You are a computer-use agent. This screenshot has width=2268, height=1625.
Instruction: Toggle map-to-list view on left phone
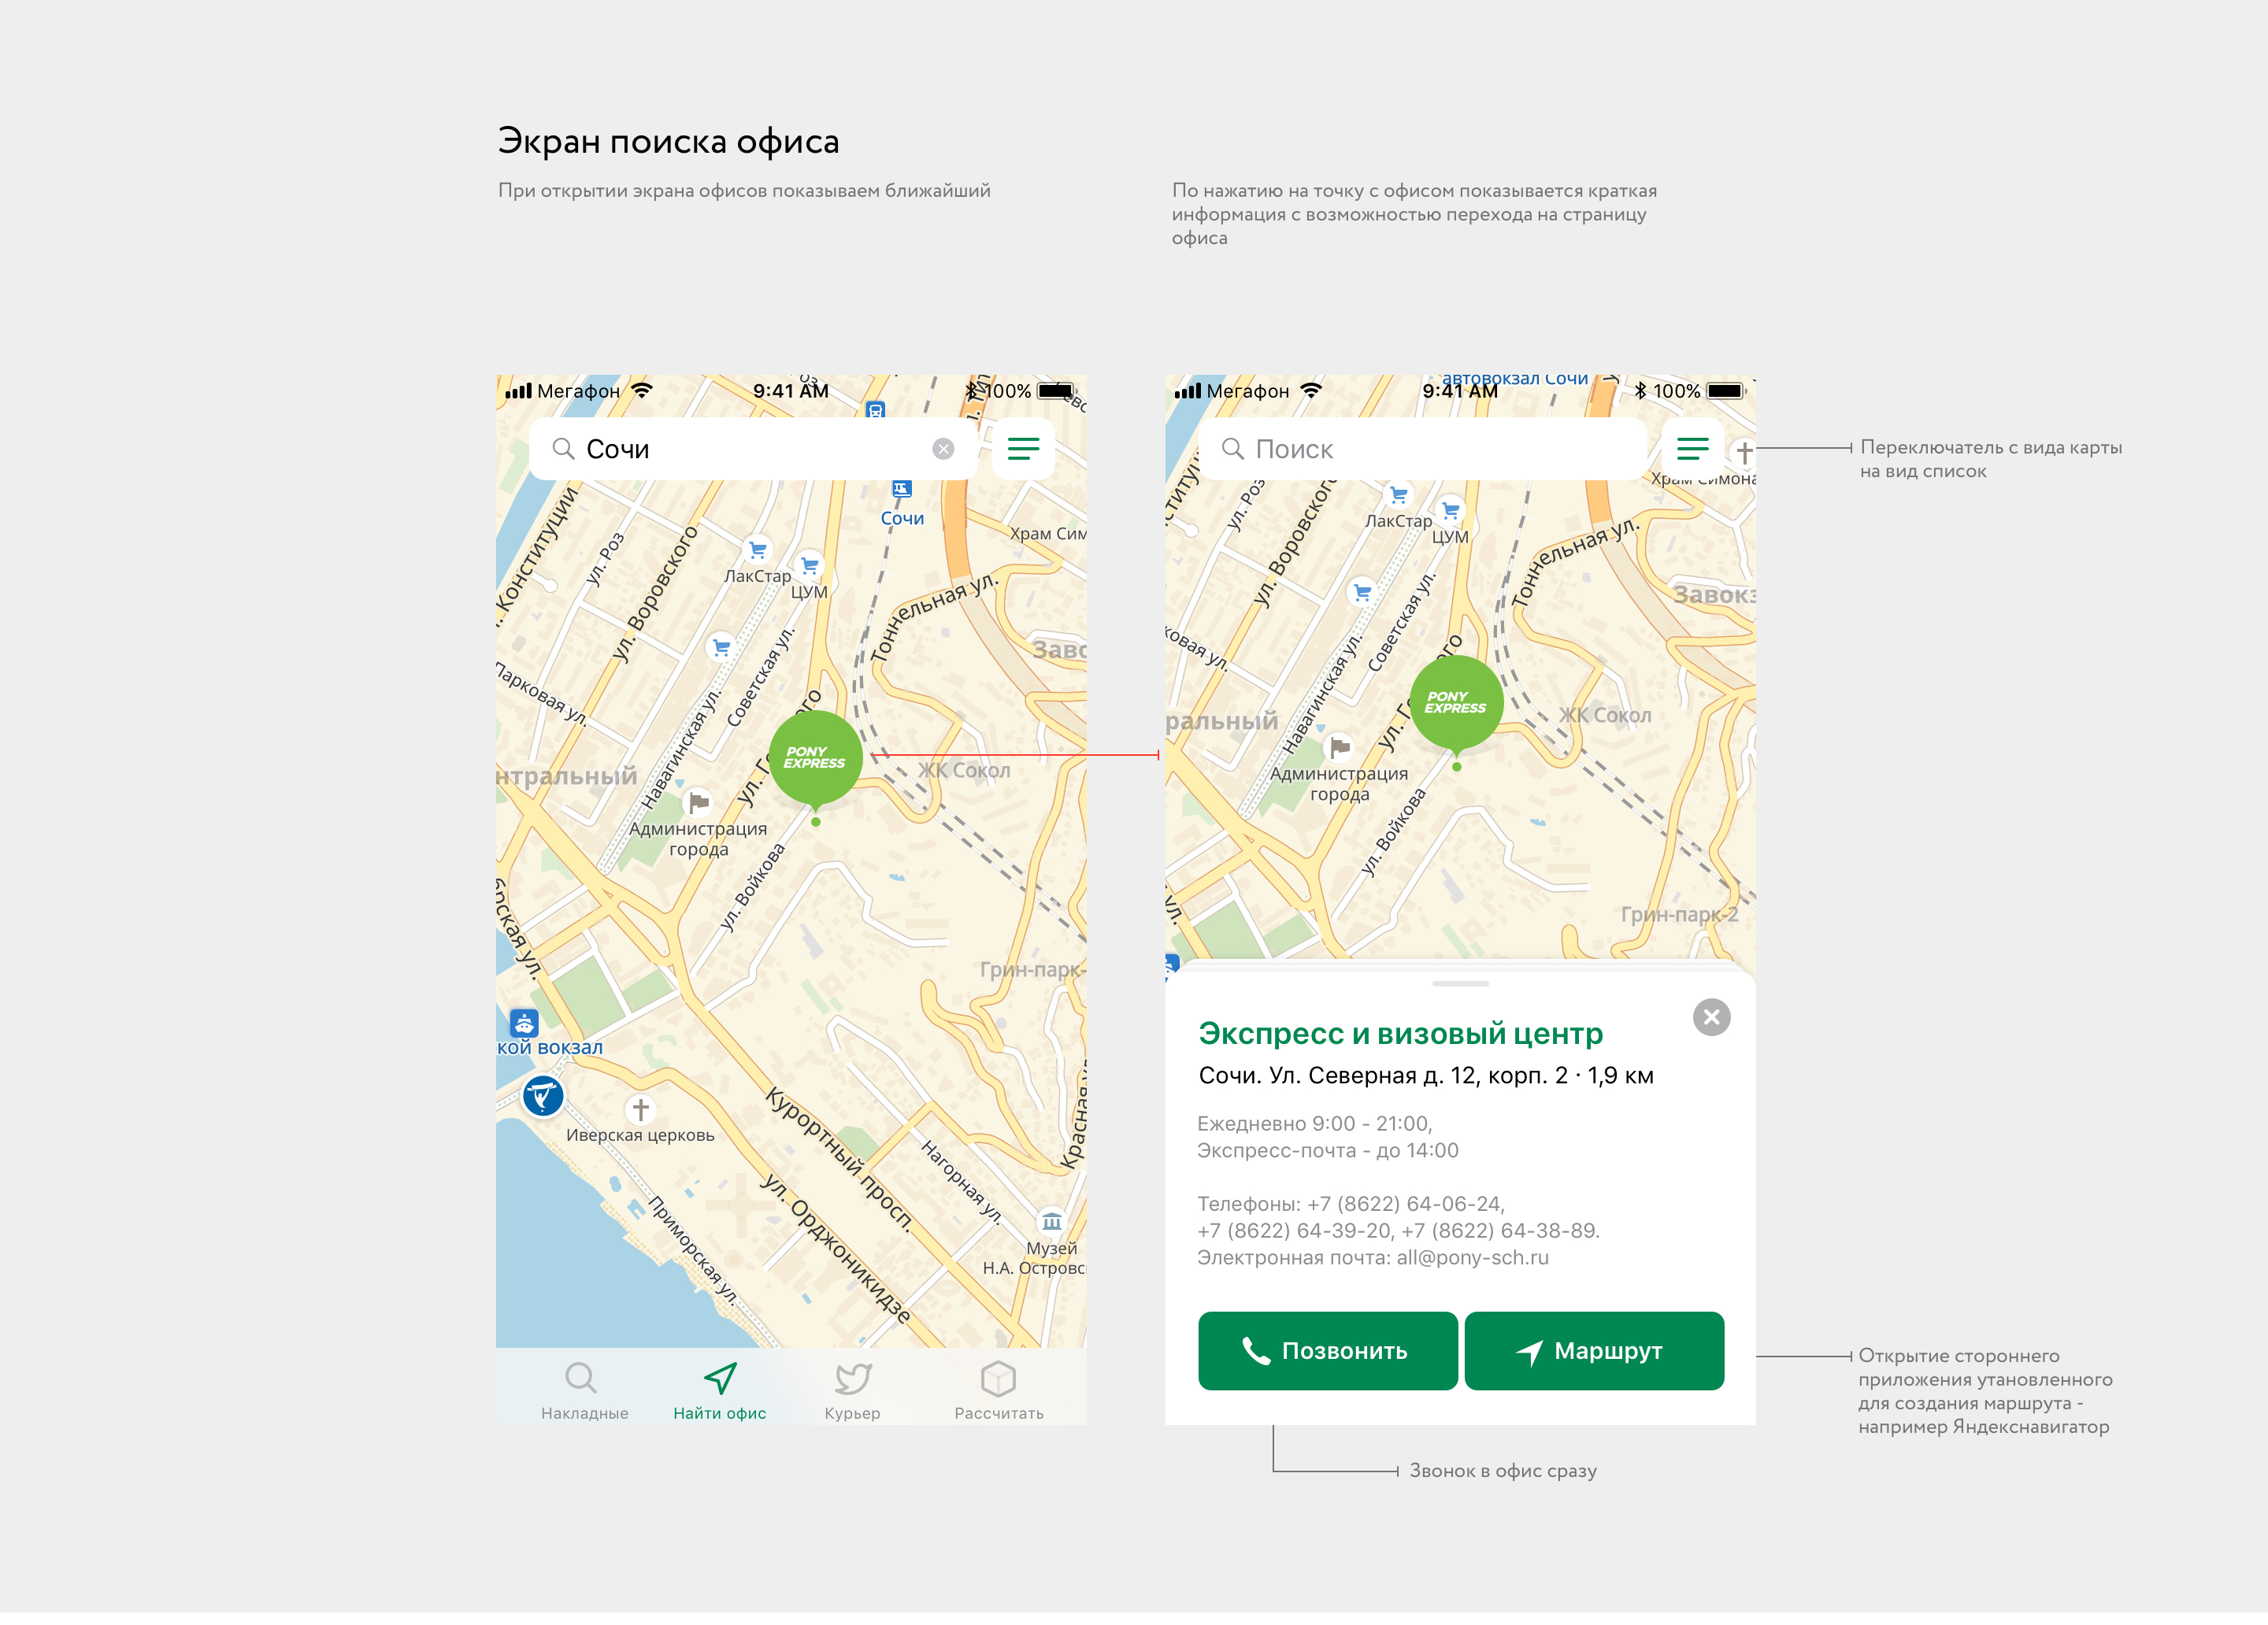click(1022, 449)
